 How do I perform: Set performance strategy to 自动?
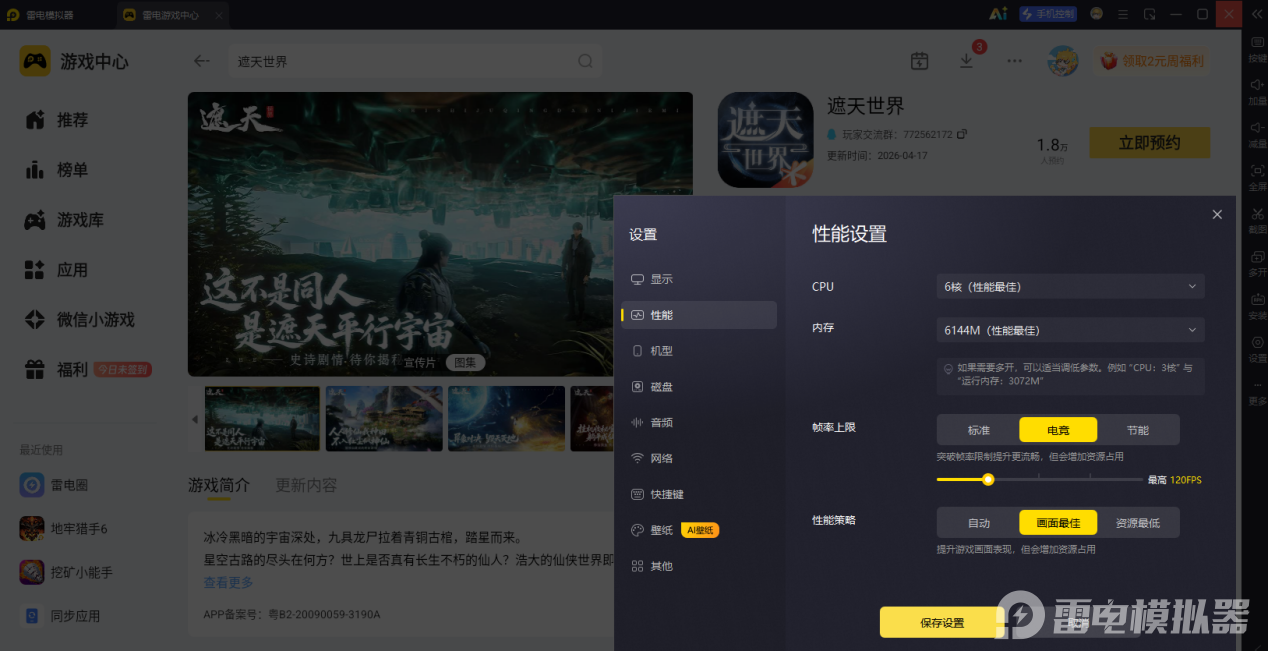pyautogui.click(x=978, y=523)
